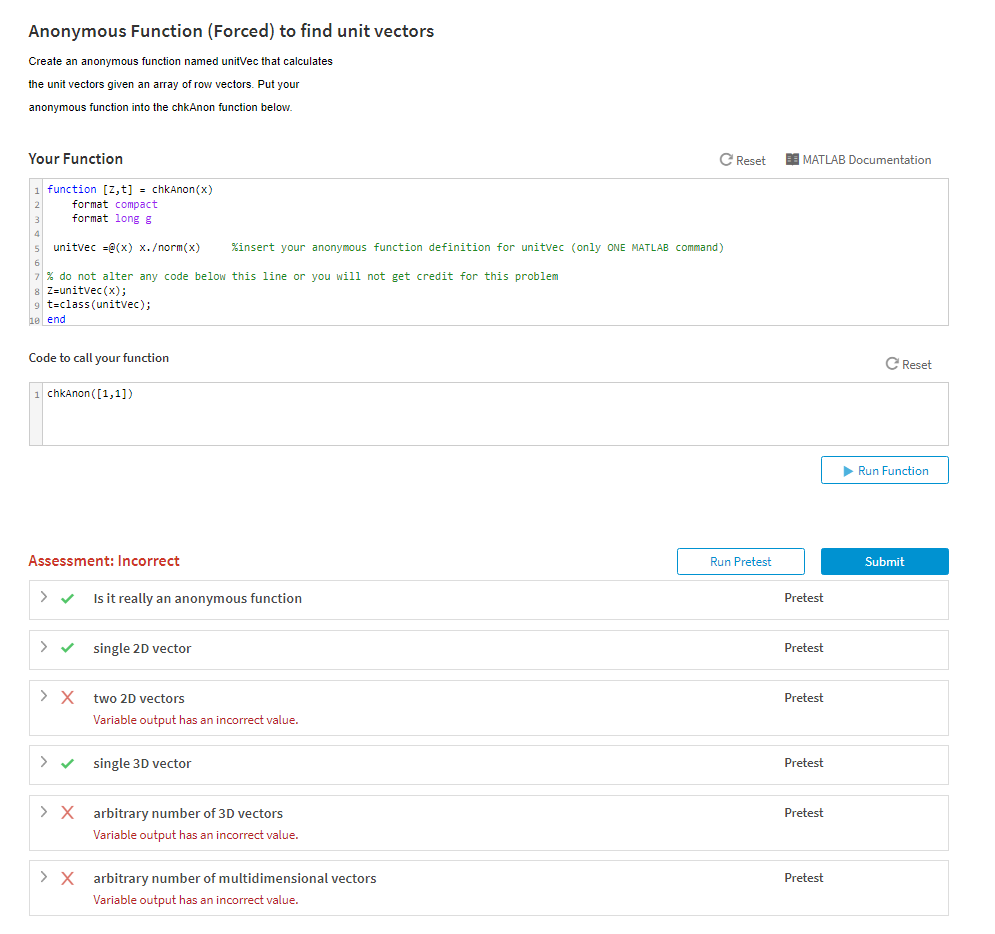
Task: Expand arbitrary number of 3D vectors test
Action: 44,812
